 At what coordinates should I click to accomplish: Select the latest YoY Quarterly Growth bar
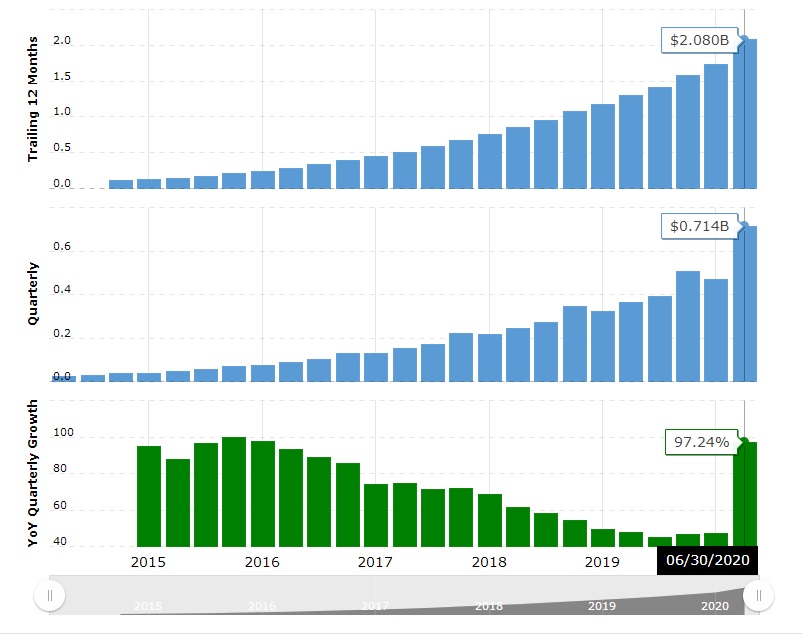[745, 494]
